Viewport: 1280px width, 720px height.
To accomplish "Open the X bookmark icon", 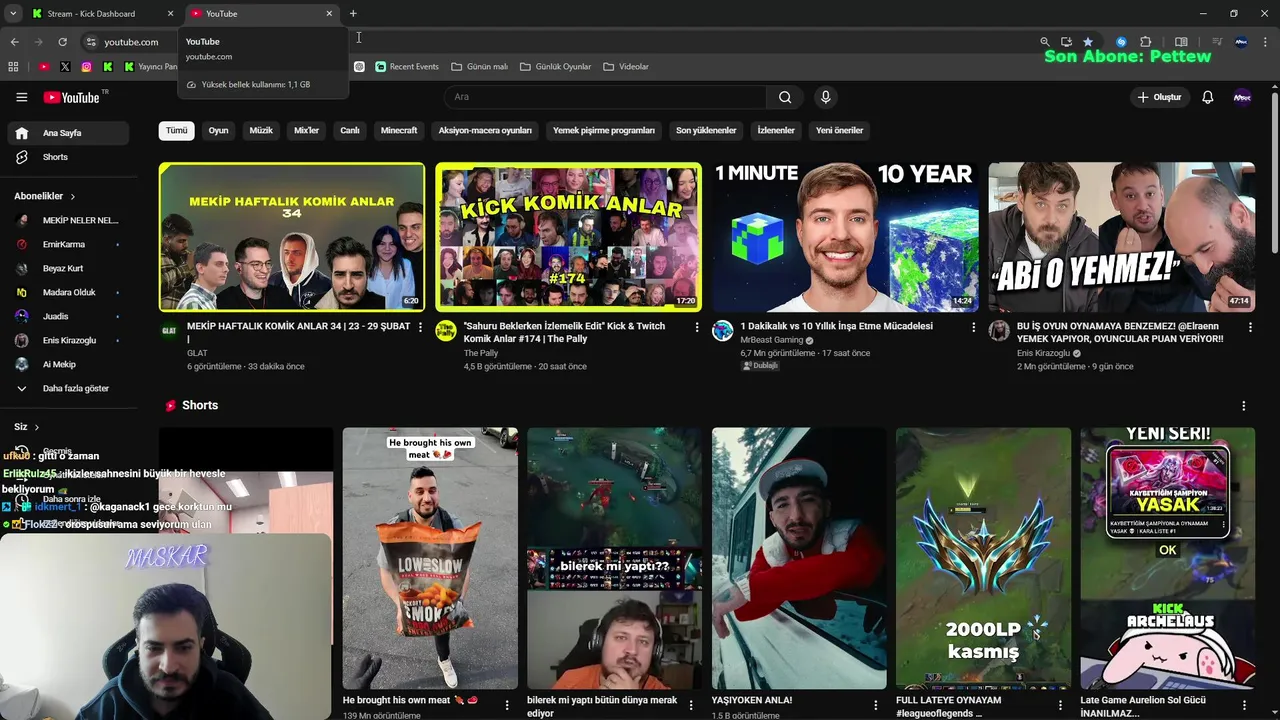I will click(x=65, y=67).
